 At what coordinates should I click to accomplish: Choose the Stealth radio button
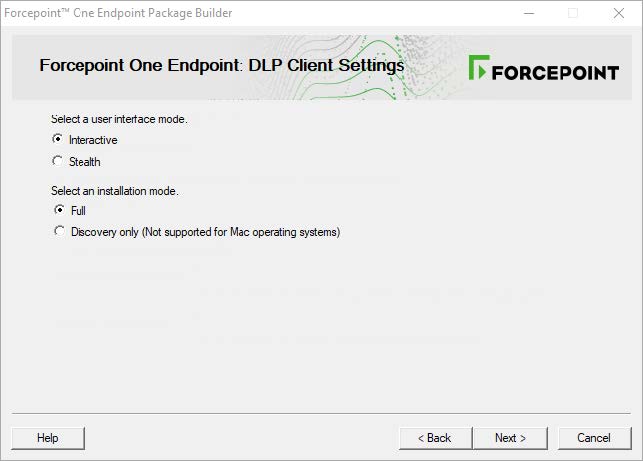58,161
